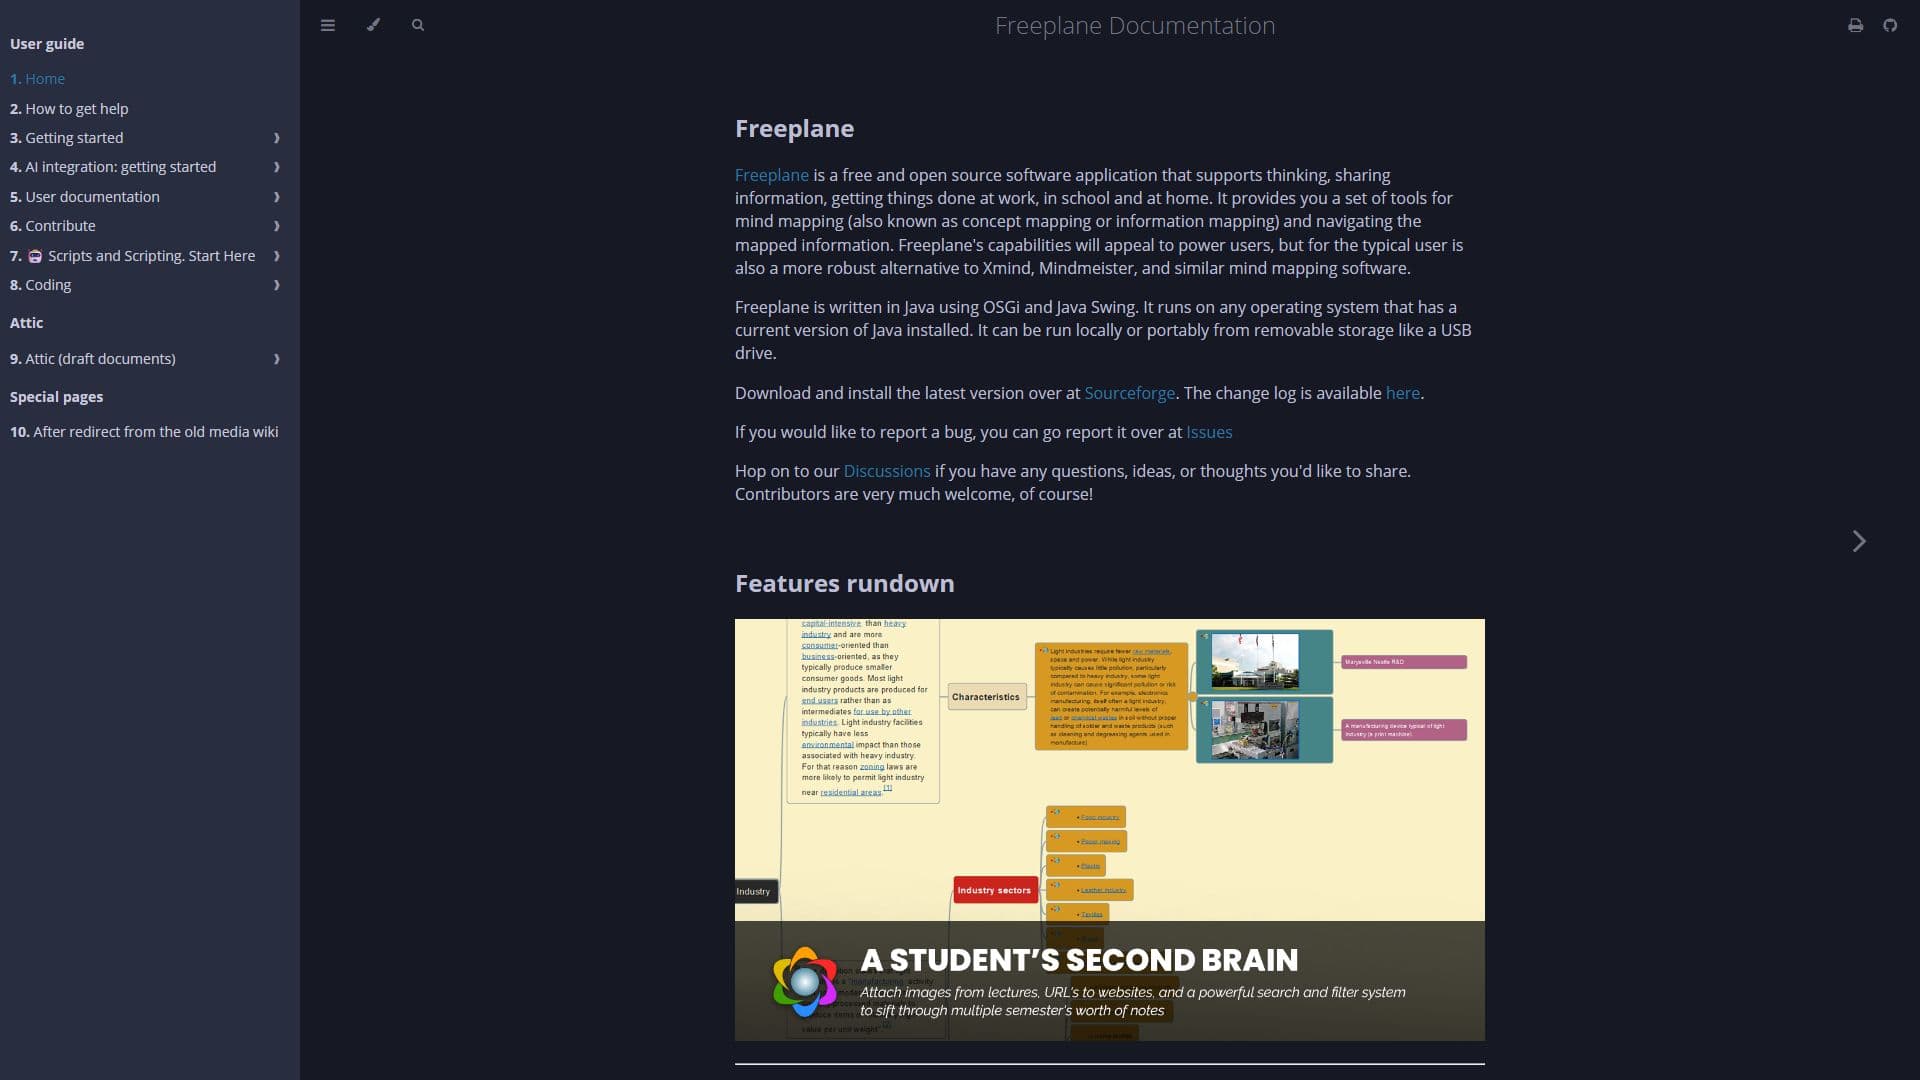Viewport: 1920px width, 1080px height.
Task: Click the Special pages sidebar heading
Action: pyautogui.click(x=56, y=397)
